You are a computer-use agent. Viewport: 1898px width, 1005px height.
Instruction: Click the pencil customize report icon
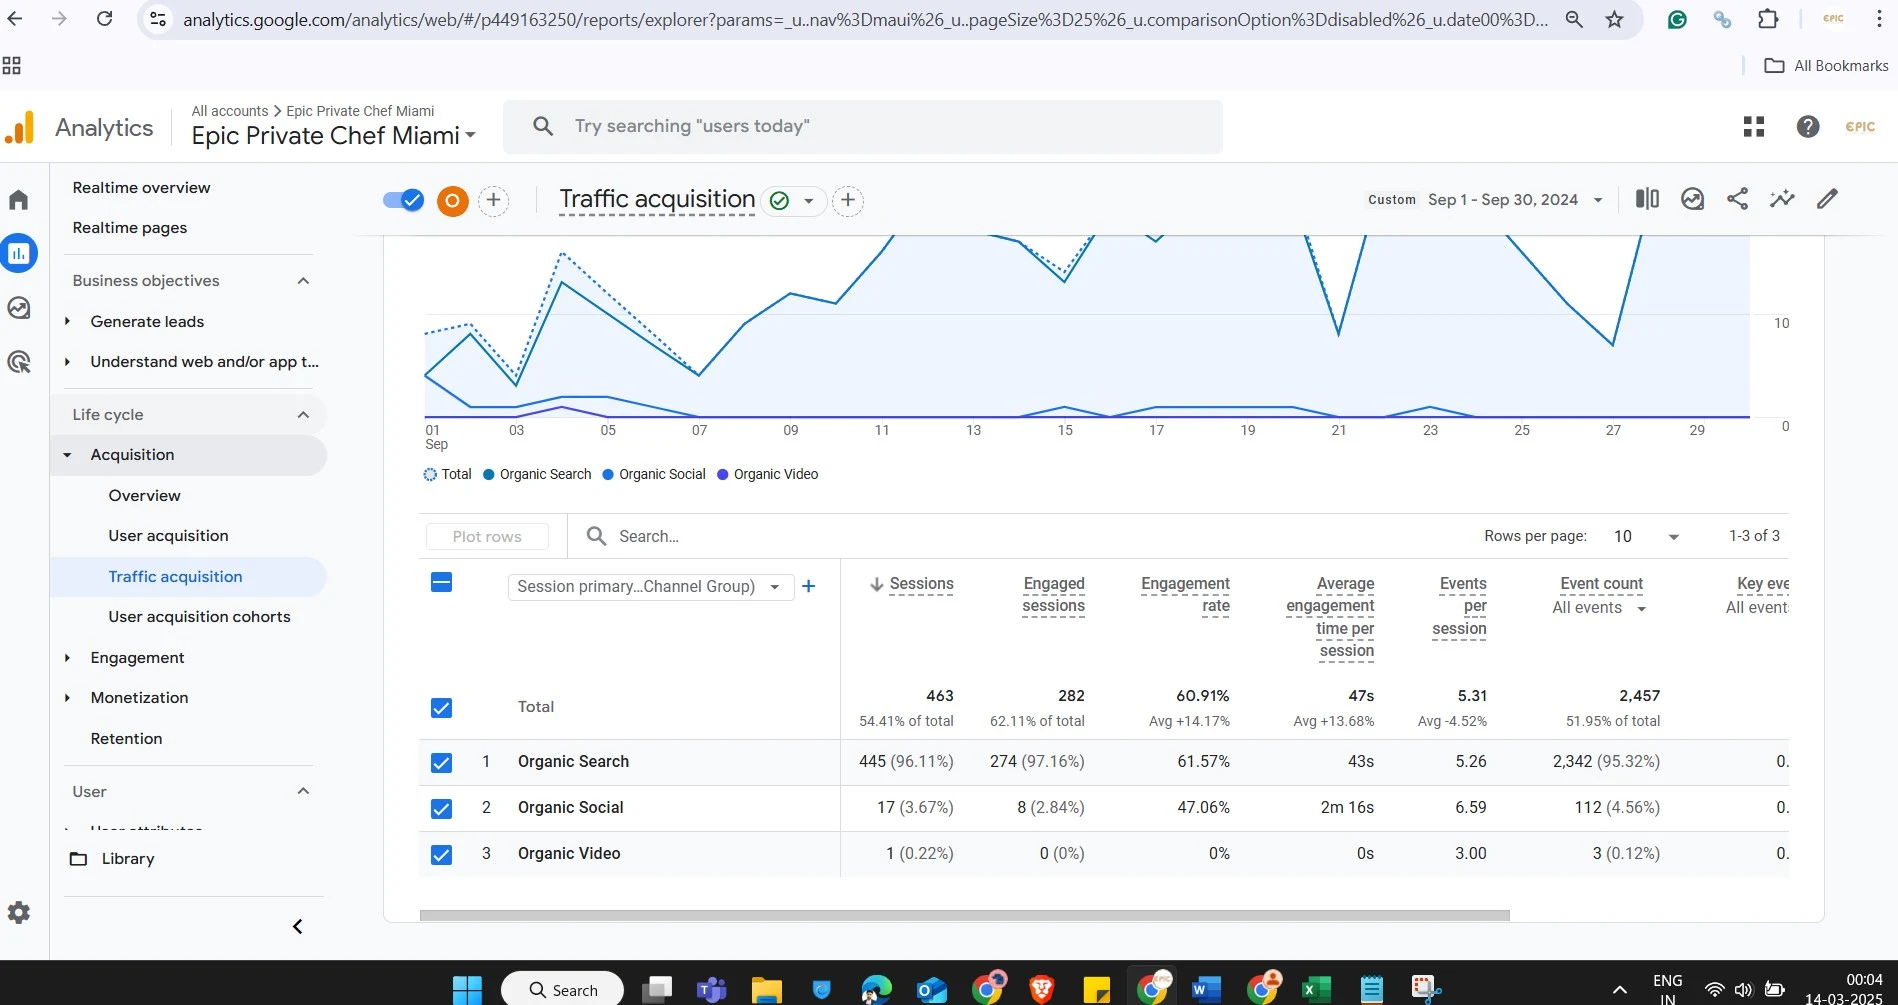[1827, 199]
